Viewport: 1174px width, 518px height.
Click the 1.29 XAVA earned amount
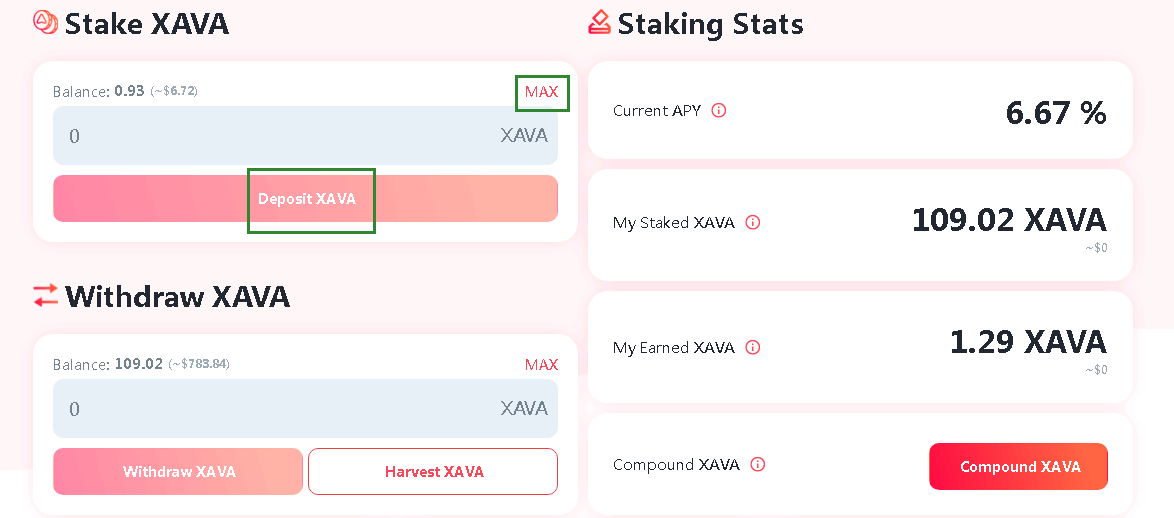[1028, 342]
